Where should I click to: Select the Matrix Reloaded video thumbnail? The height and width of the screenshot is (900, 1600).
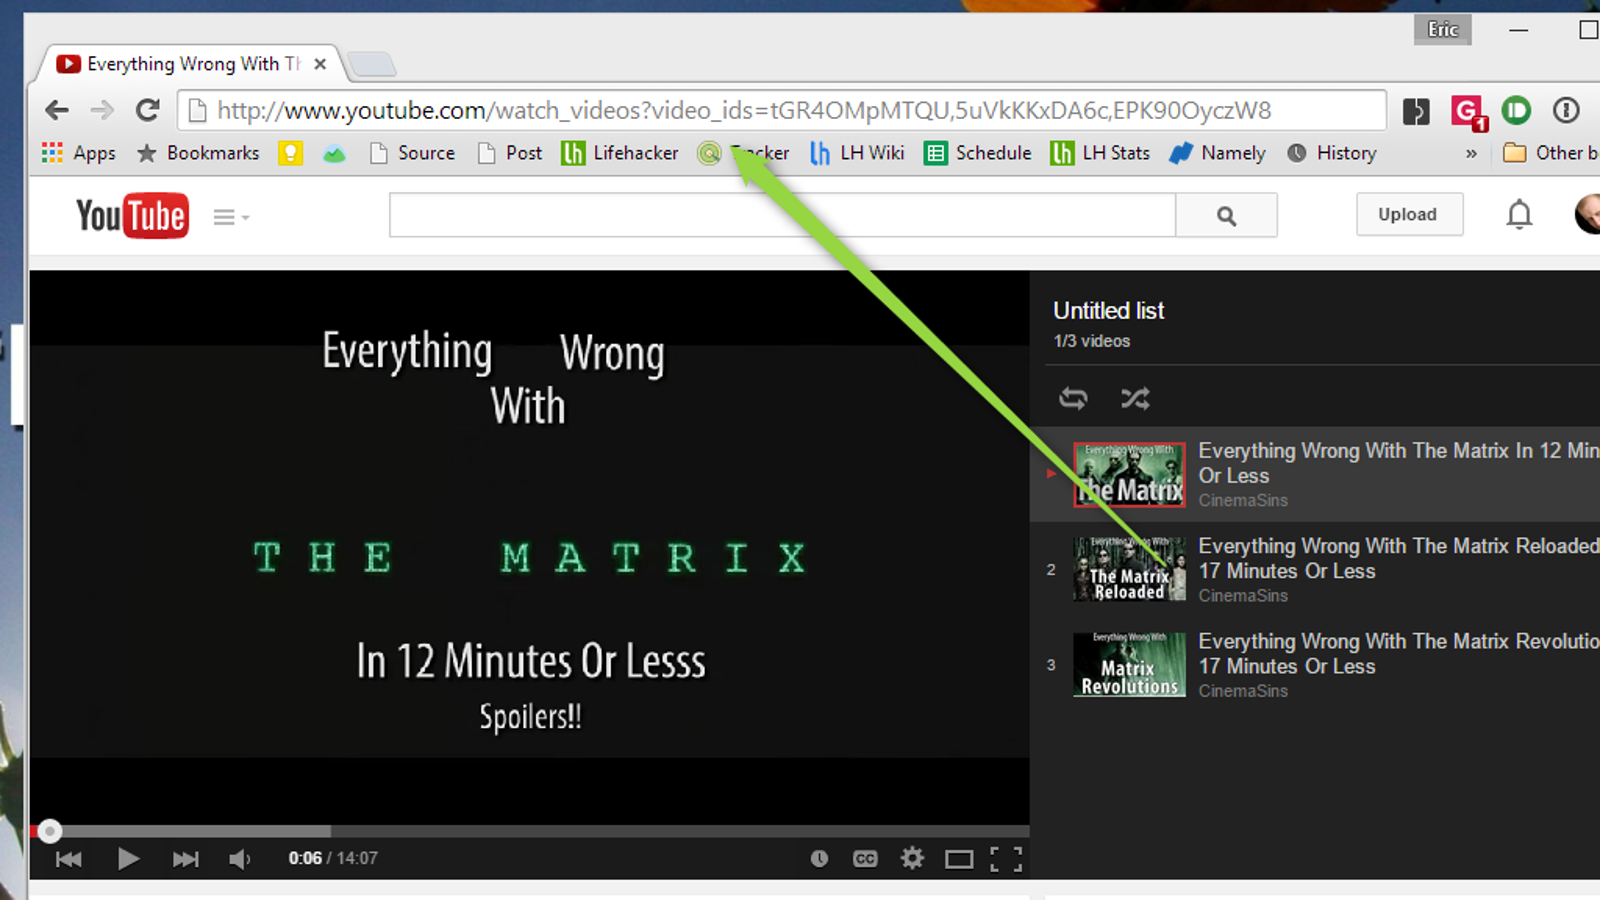(1129, 570)
